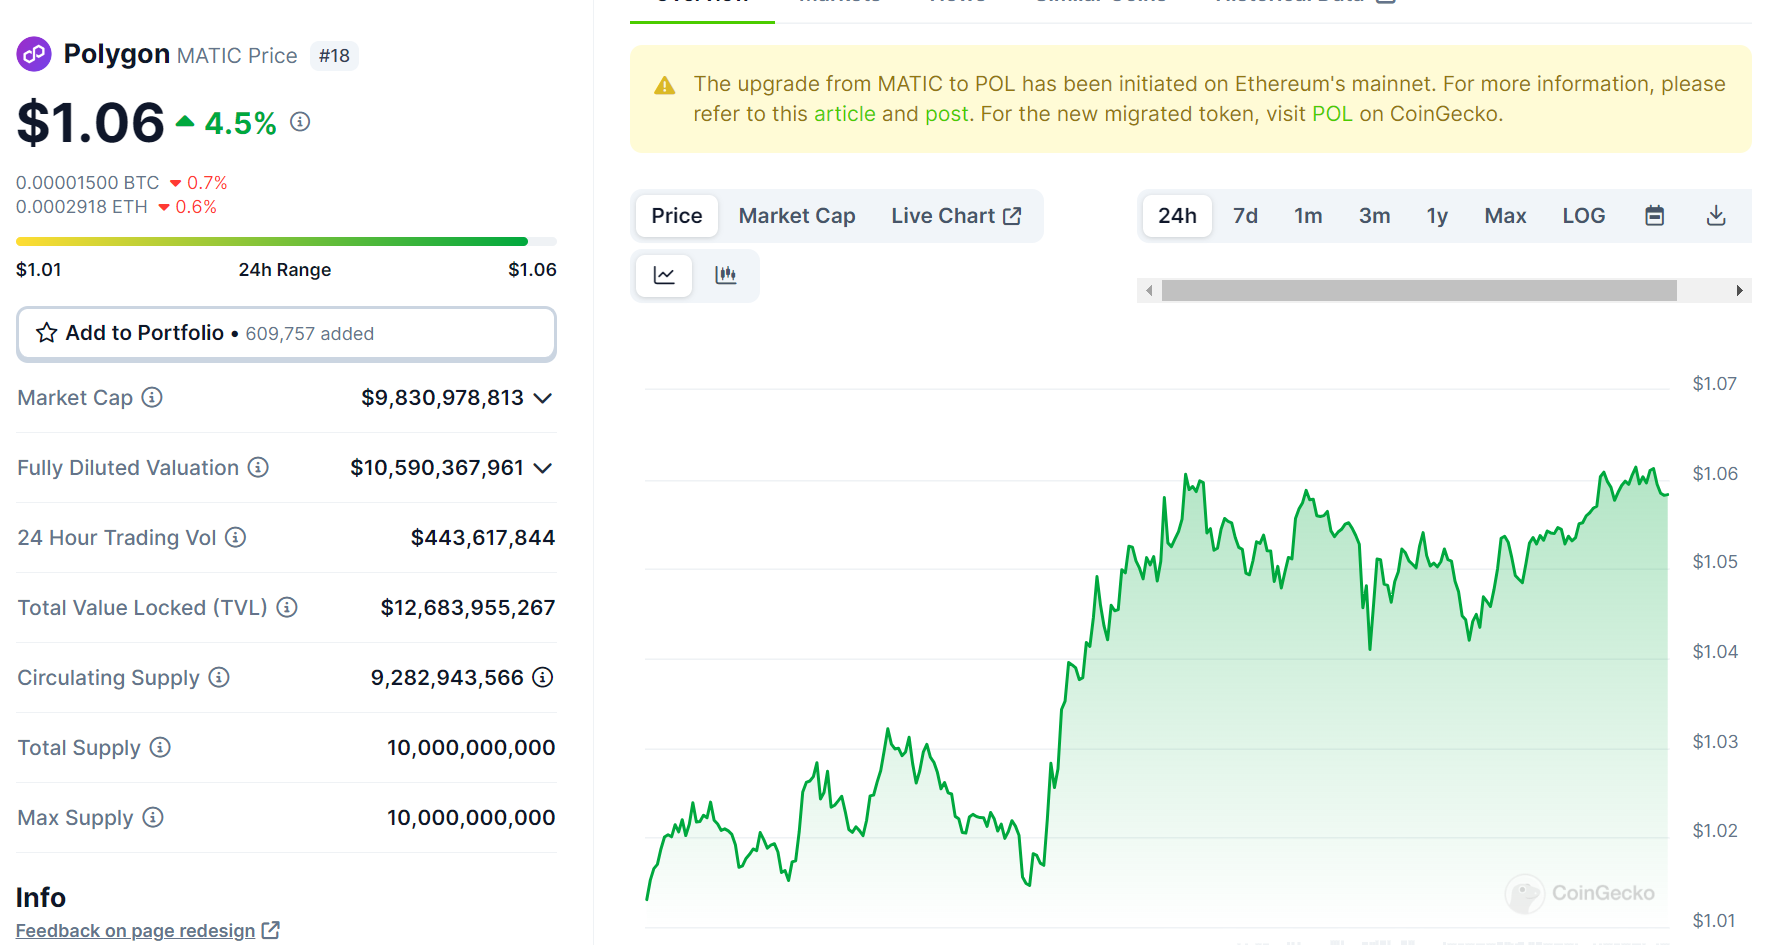Toggle the LOG scale option

point(1583,216)
